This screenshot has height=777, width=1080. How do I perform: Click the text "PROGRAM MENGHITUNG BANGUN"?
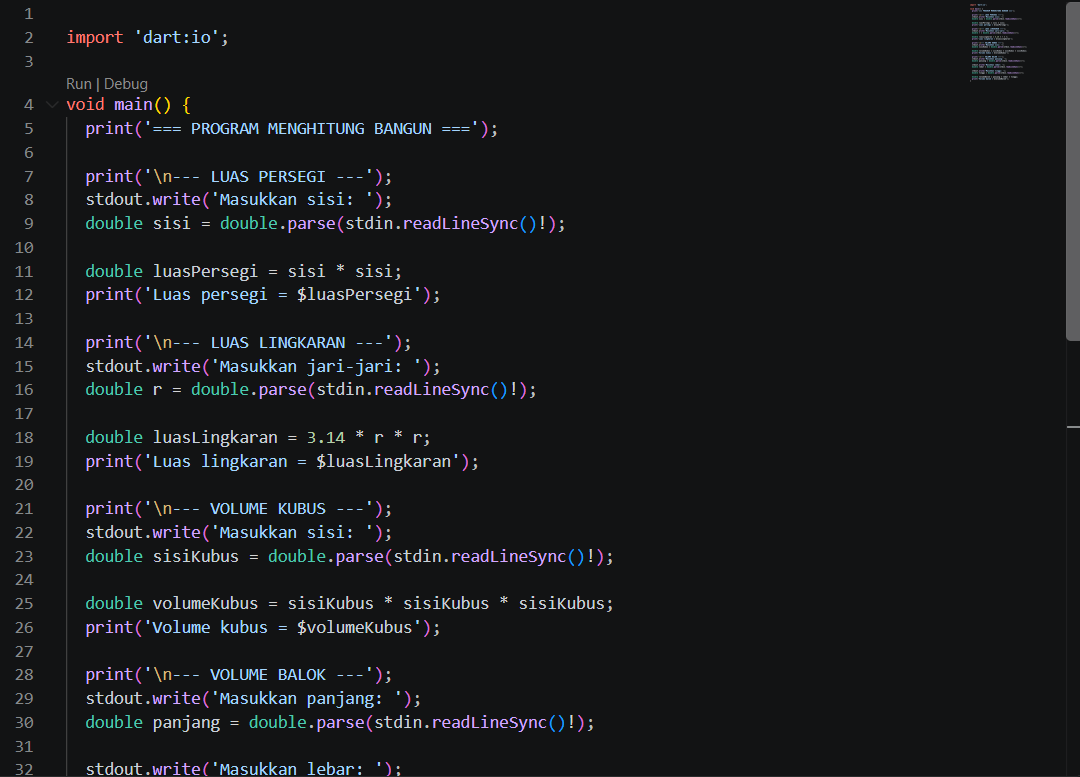(x=311, y=129)
